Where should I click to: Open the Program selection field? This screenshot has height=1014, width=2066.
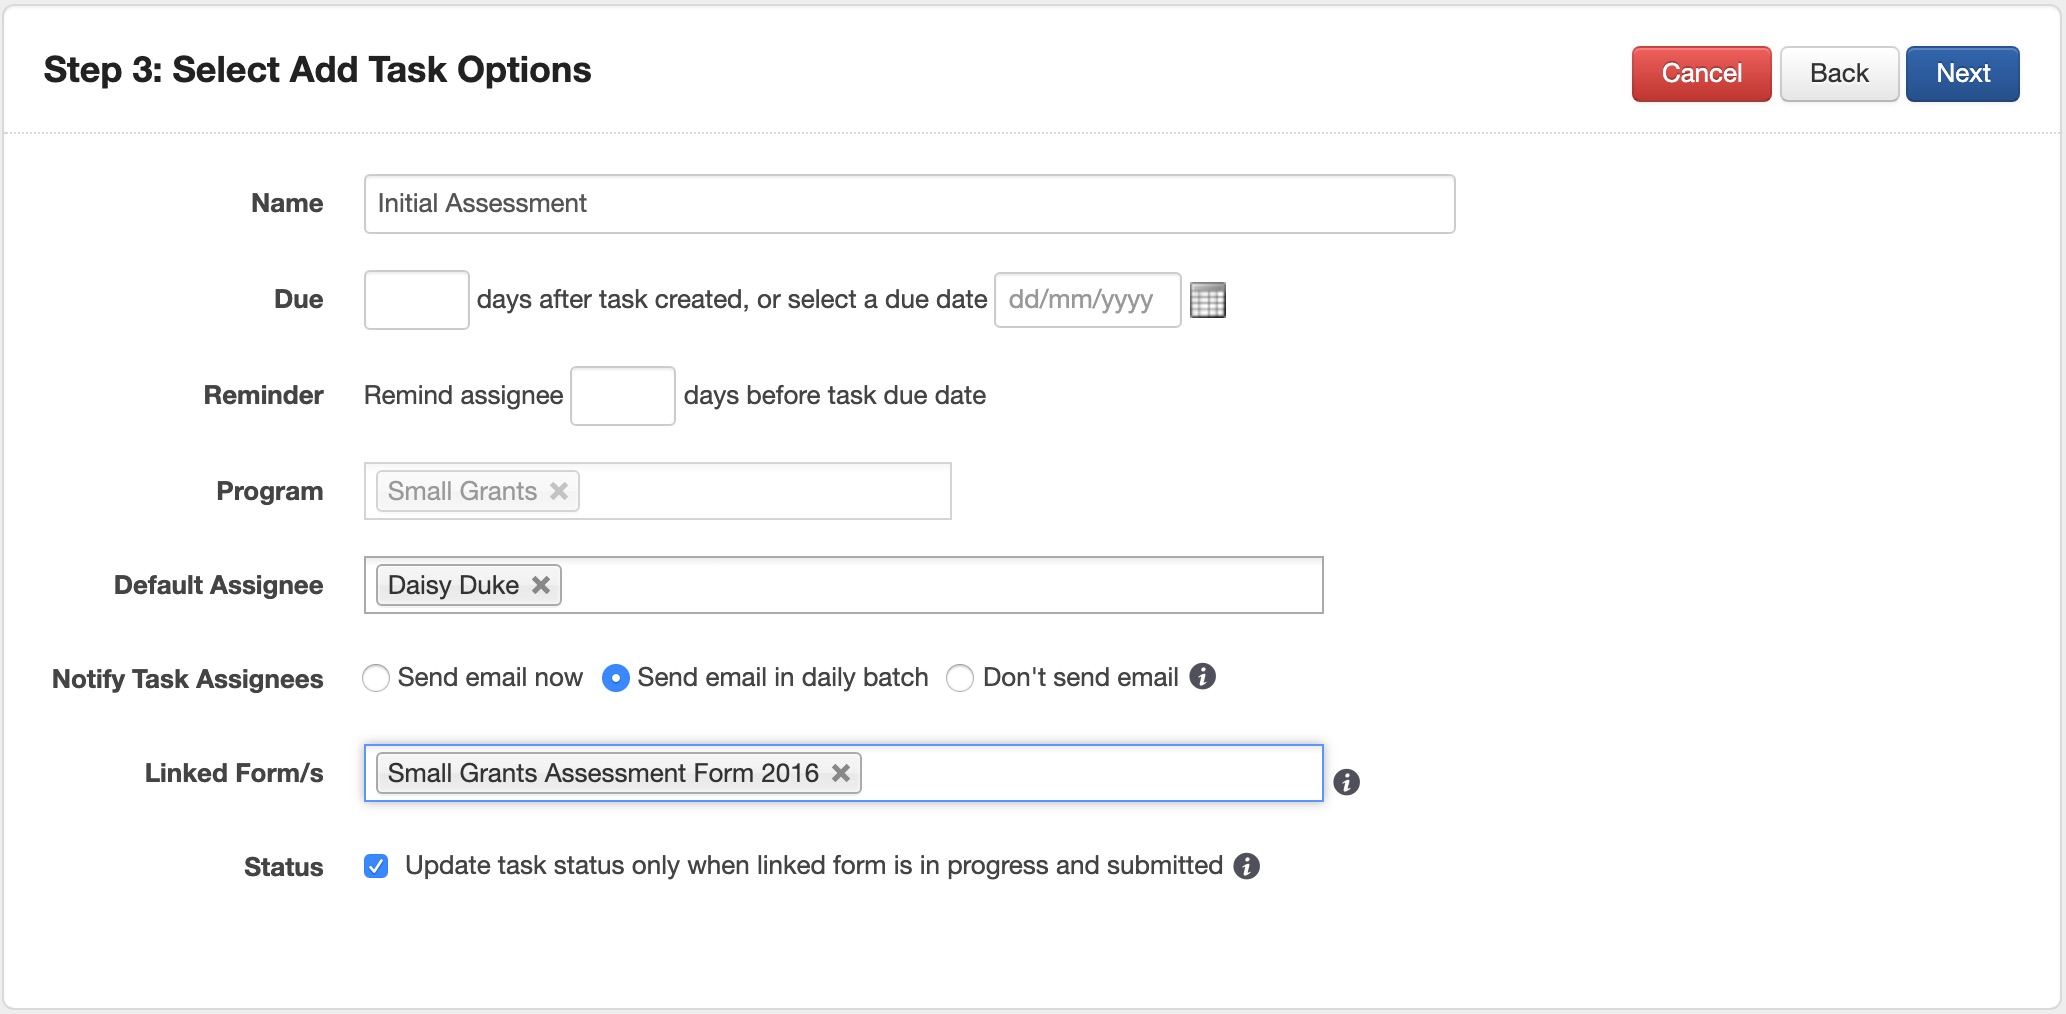tap(765, 491)
